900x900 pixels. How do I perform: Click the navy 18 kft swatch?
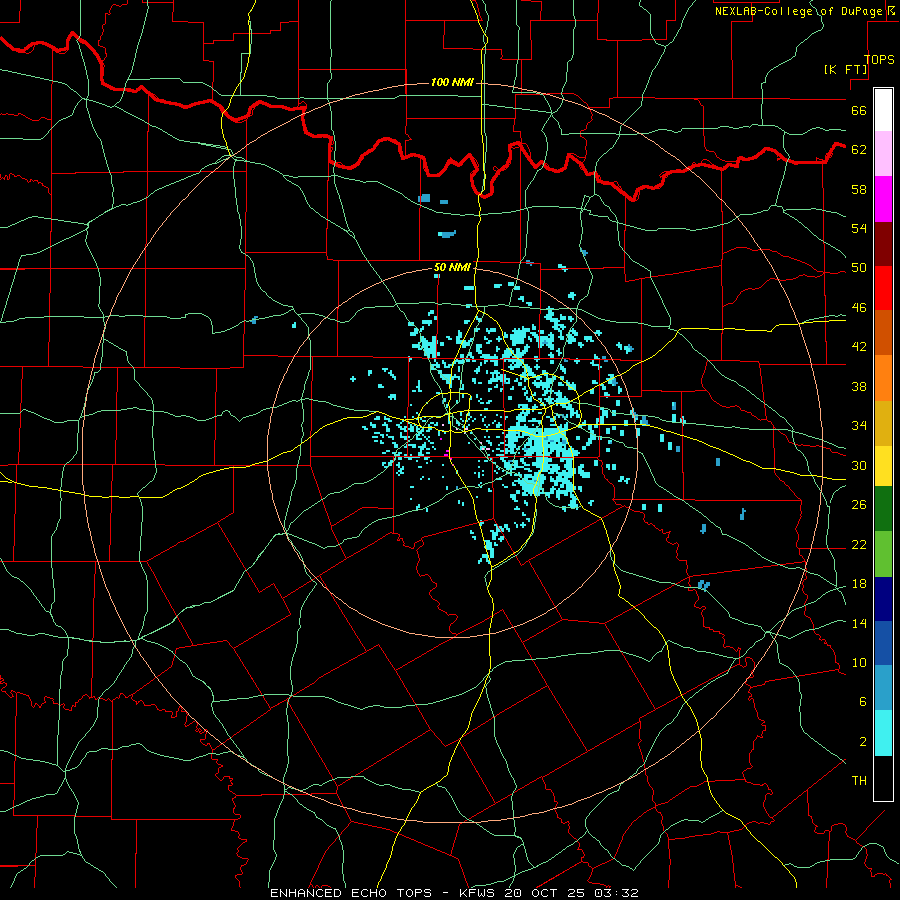pos(883,599)
